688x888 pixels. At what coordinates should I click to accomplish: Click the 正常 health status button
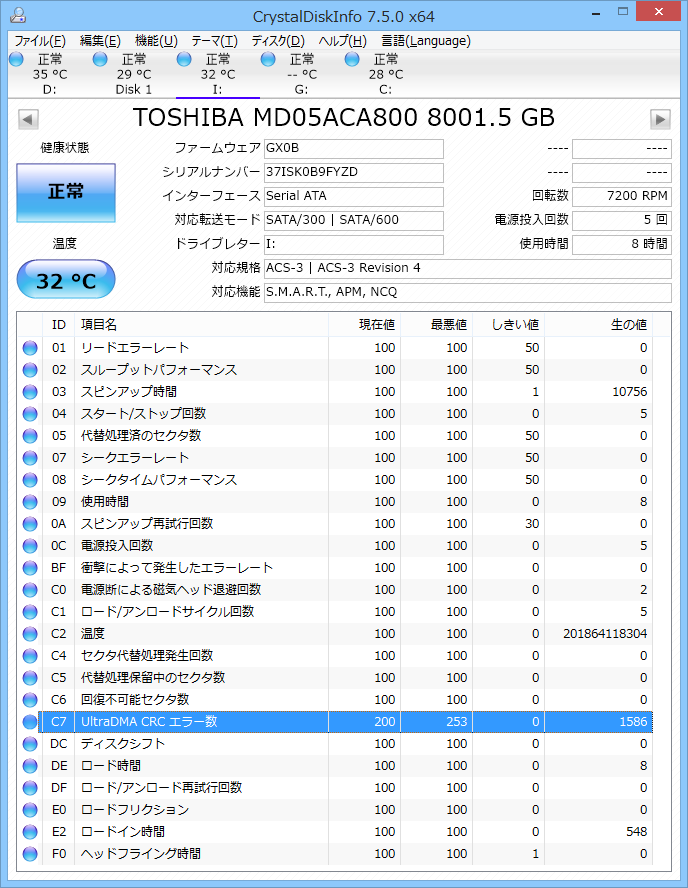click(66, 193)
